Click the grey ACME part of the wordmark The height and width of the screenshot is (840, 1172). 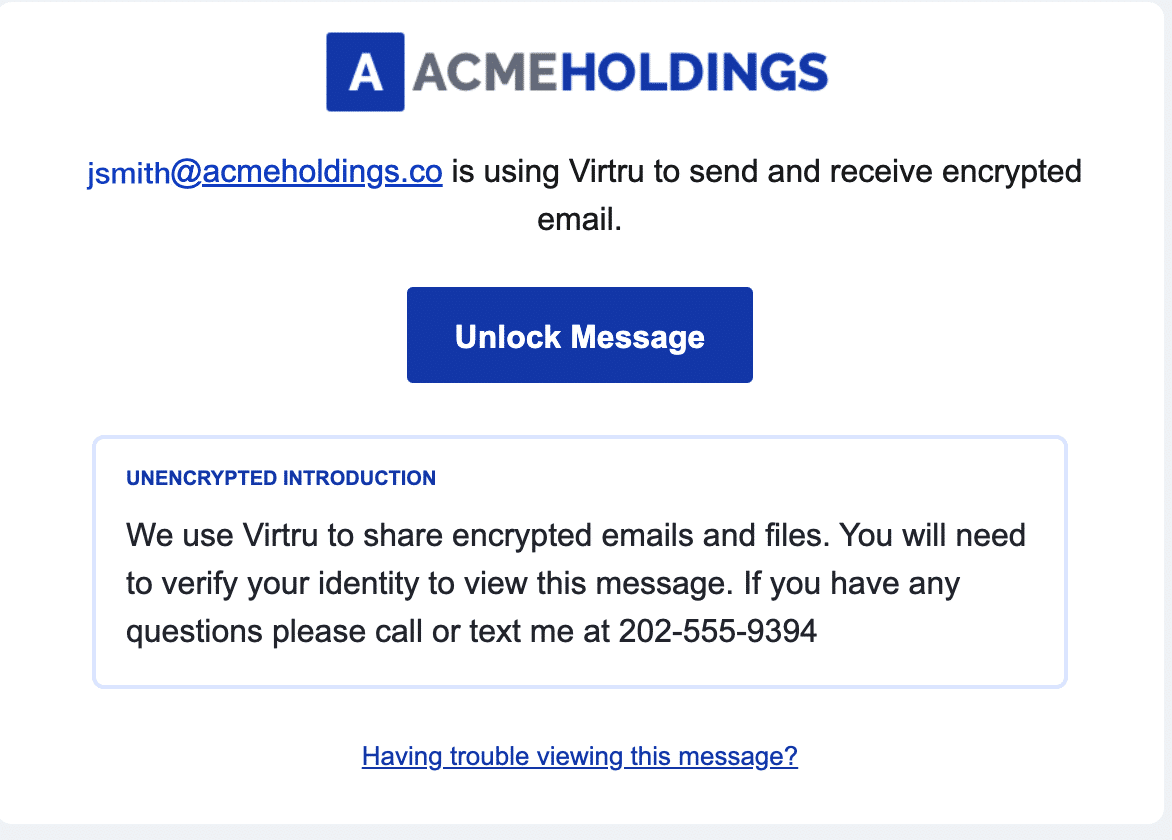[486, 72]
